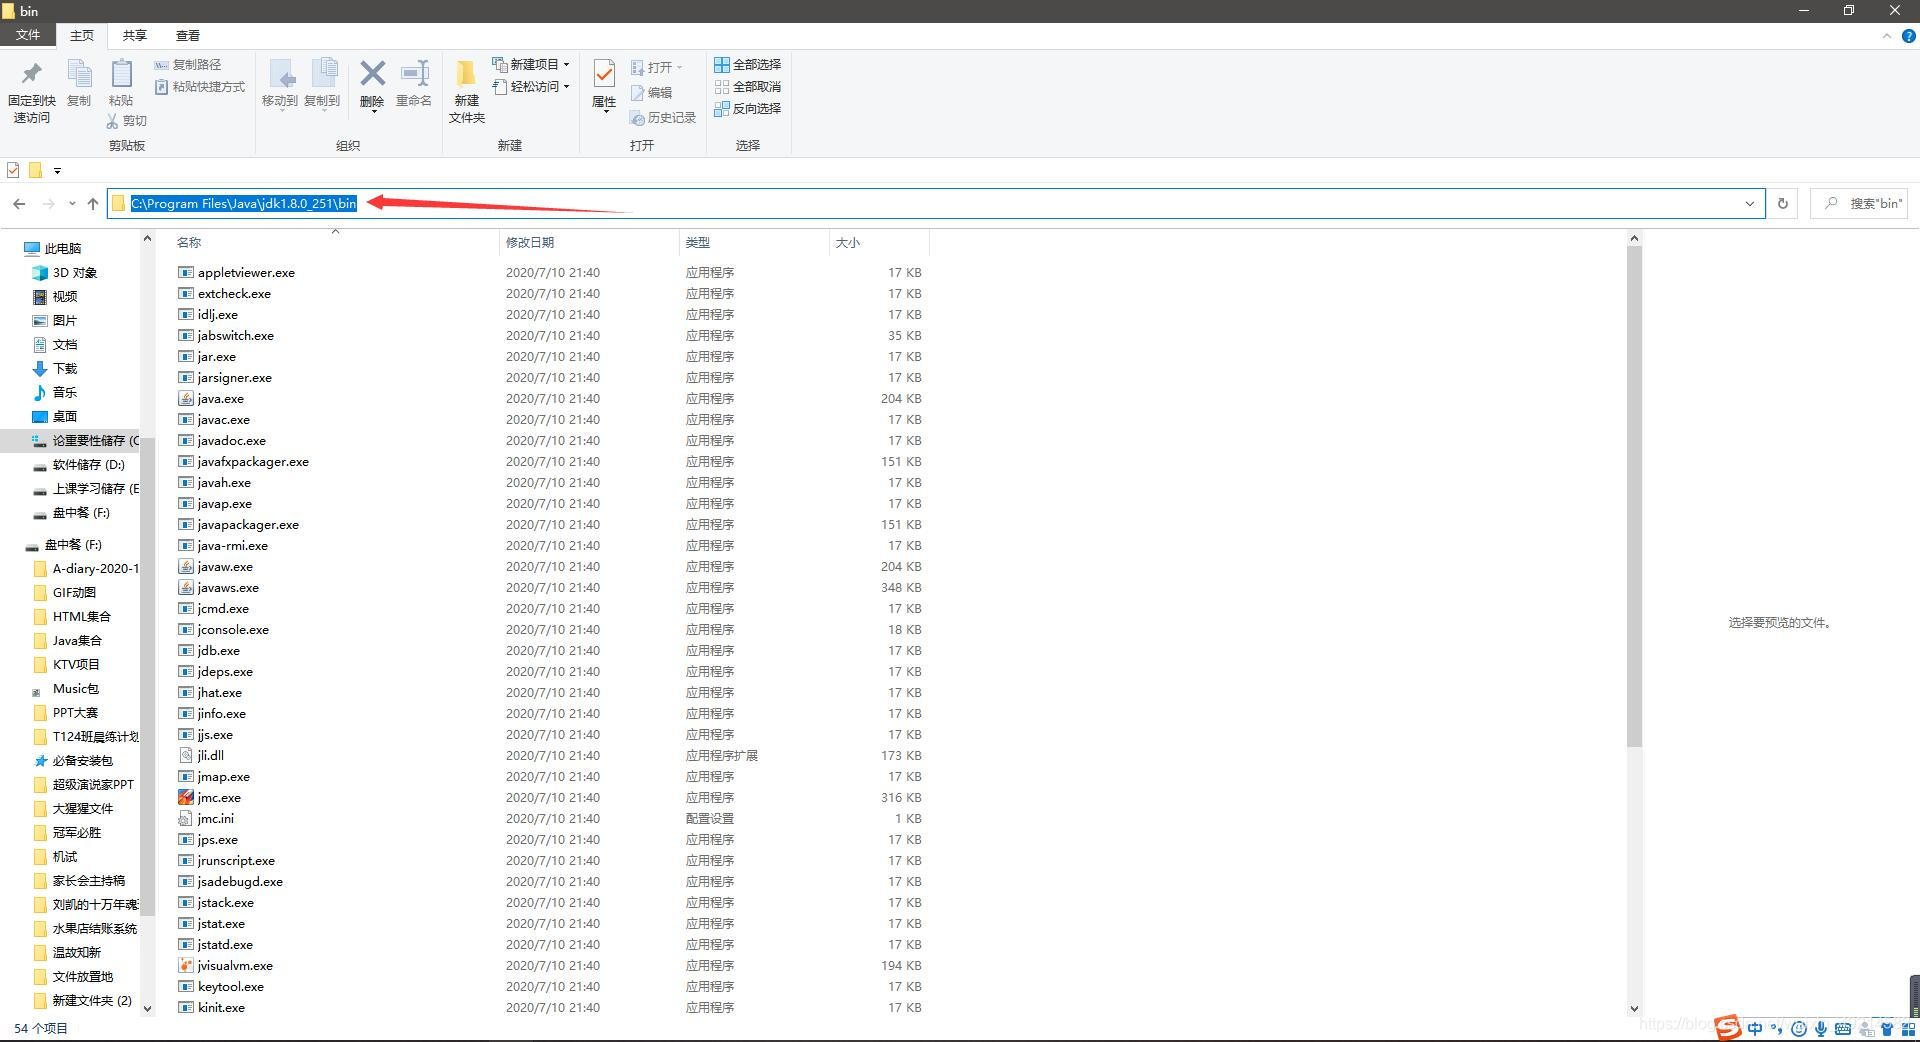
Task: Expand the address bar history dropdown
Action: point(1749,204)
